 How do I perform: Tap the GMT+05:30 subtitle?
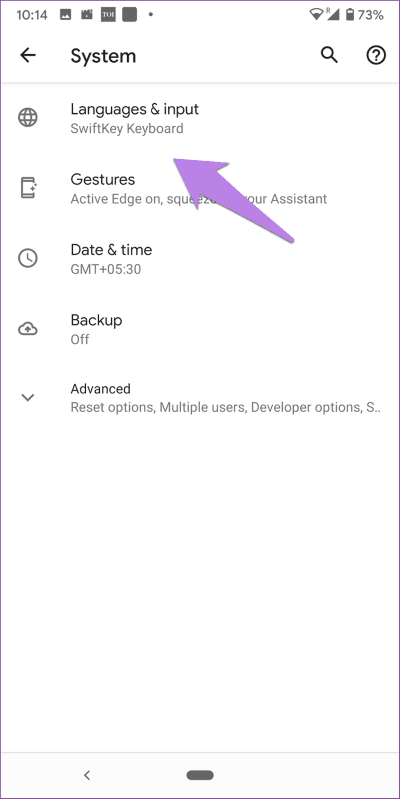[105, 269]
